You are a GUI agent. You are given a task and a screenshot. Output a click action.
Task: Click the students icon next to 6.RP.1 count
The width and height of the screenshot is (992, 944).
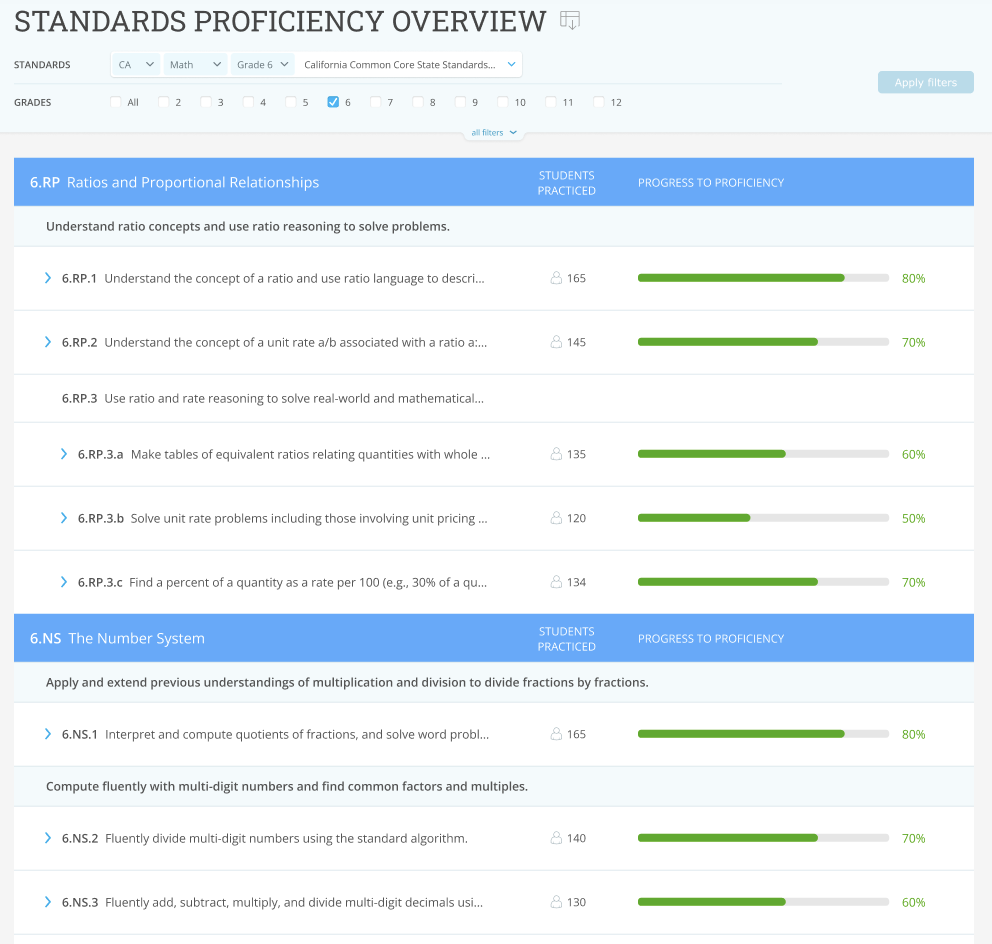[556, 278]
